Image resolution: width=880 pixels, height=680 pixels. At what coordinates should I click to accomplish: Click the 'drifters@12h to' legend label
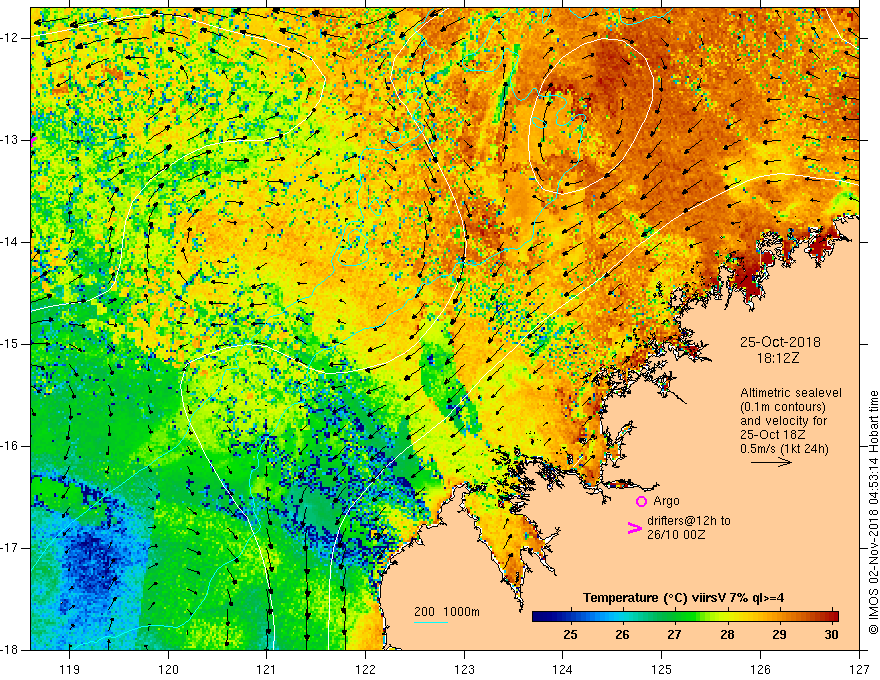coord(689,521)
